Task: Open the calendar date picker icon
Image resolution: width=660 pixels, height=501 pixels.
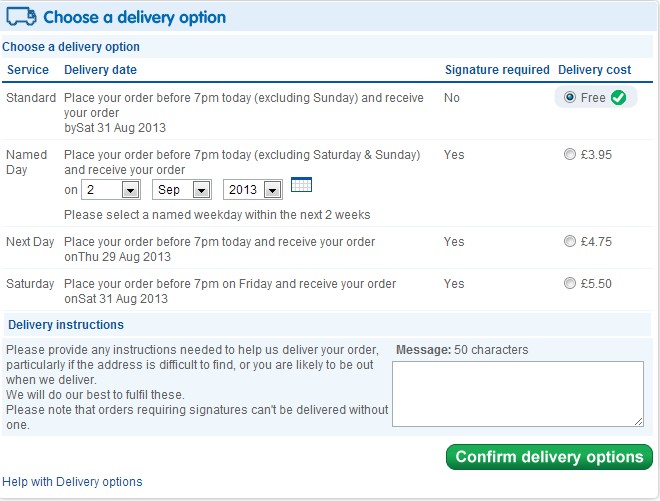Action: [x=301, y=185]
